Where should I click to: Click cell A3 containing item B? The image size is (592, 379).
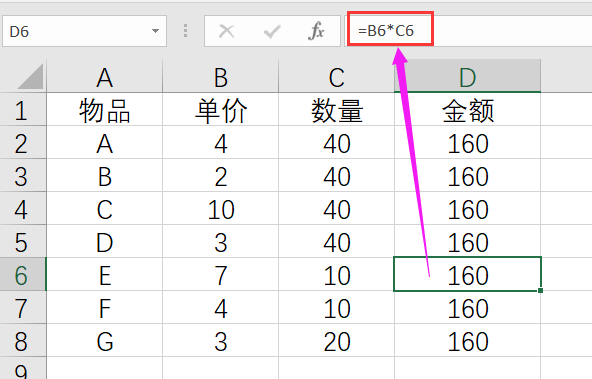(x=105, y=176)
